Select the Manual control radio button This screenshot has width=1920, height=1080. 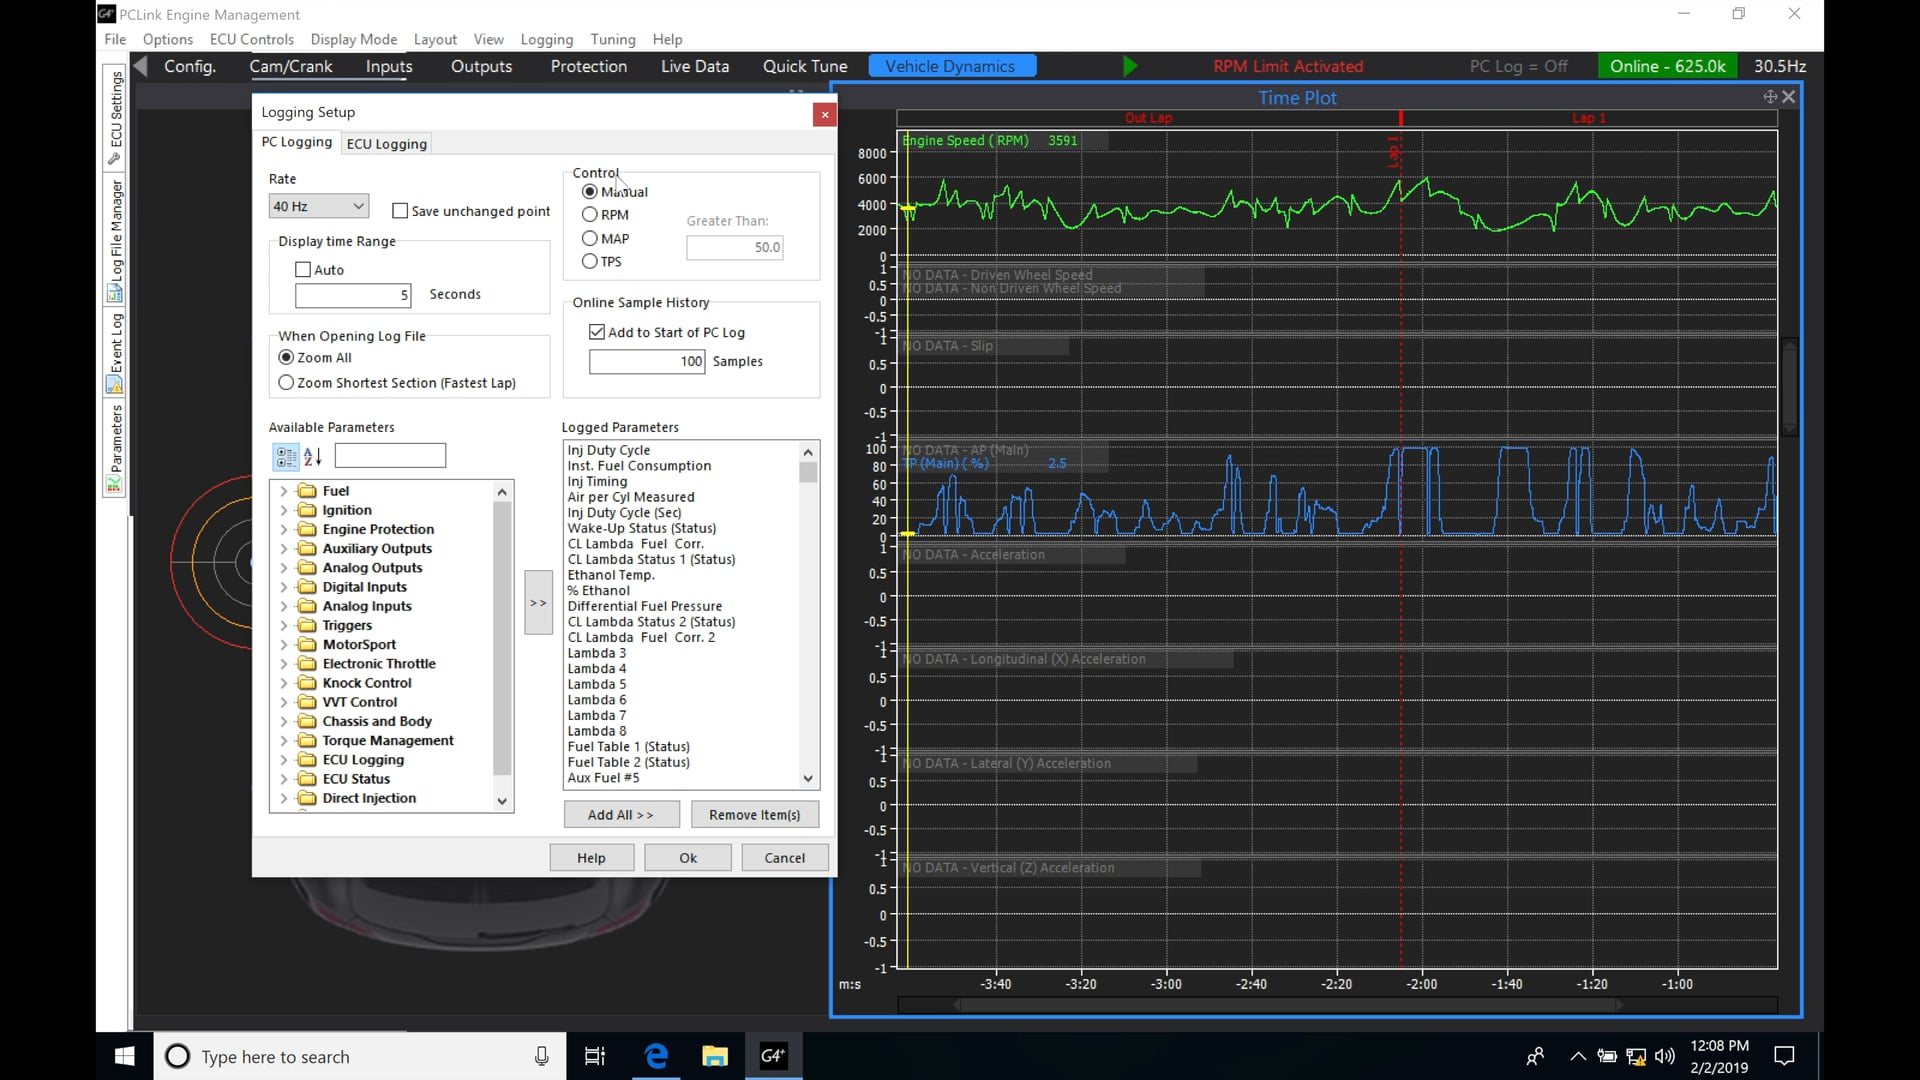pyautogui.click(x=590, y=191)
